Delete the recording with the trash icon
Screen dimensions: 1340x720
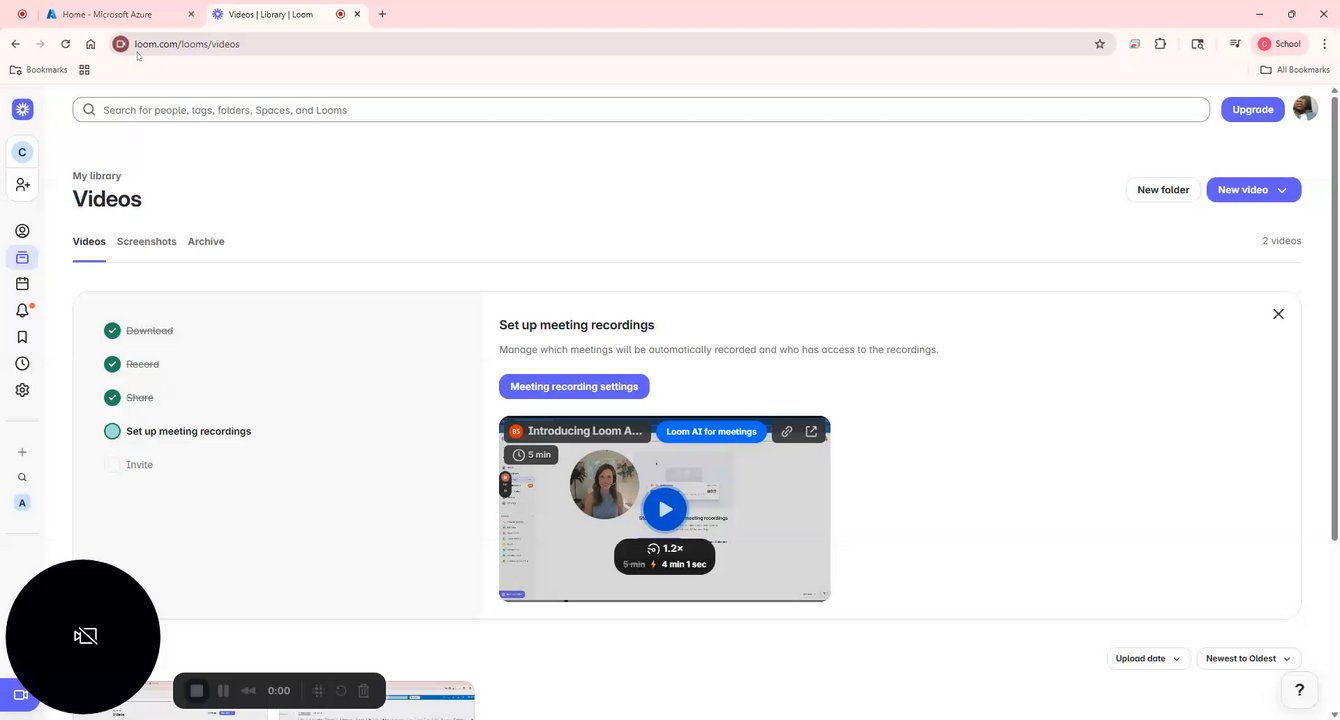click(364, 691)
